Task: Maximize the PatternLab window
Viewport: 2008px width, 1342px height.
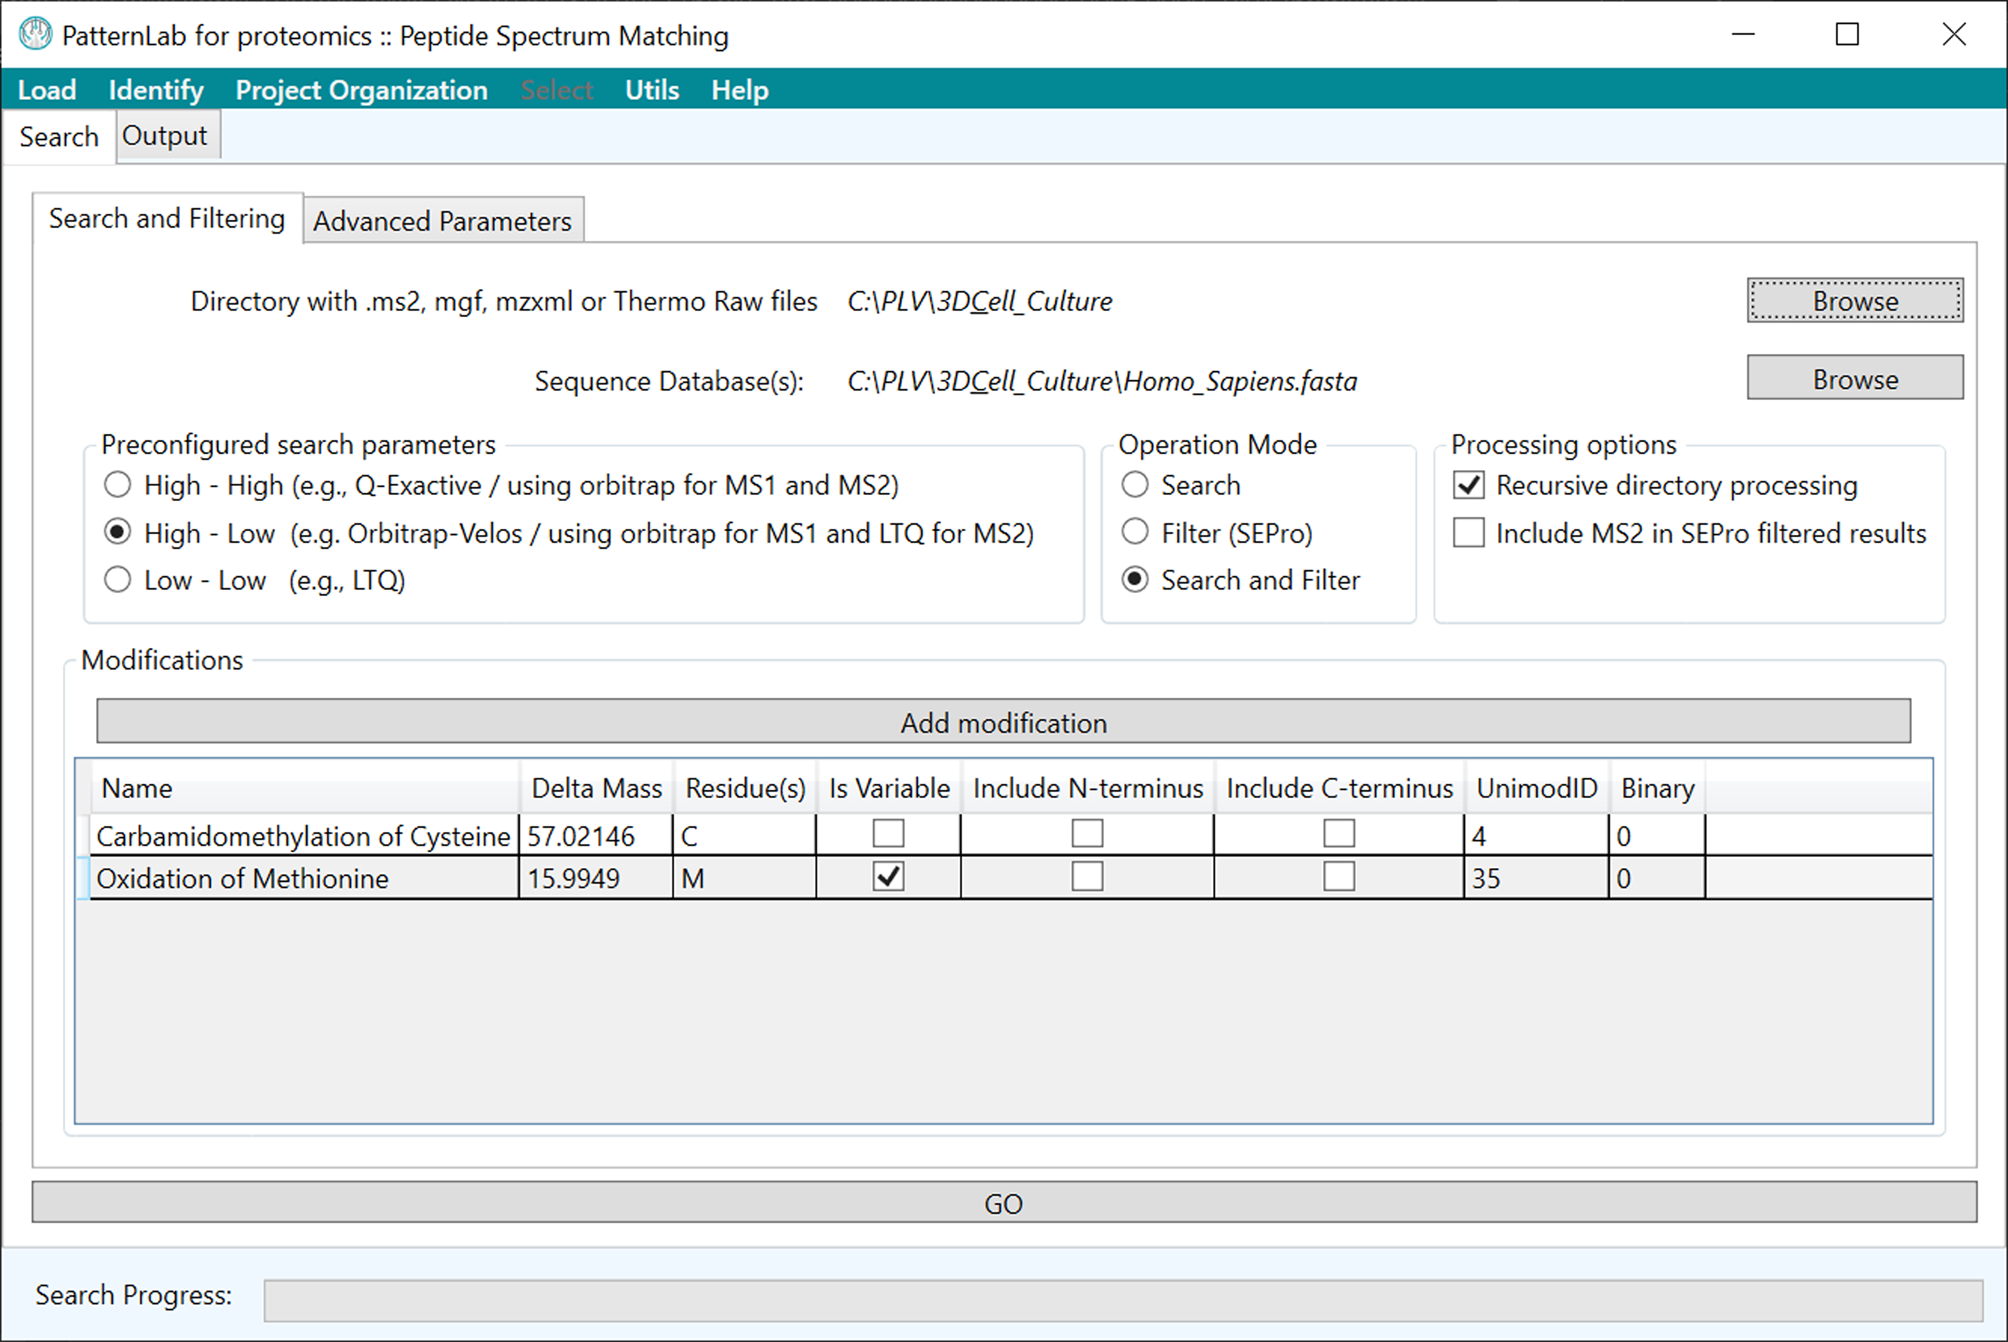Action: pyautogui.click(x=1847, y=34)
